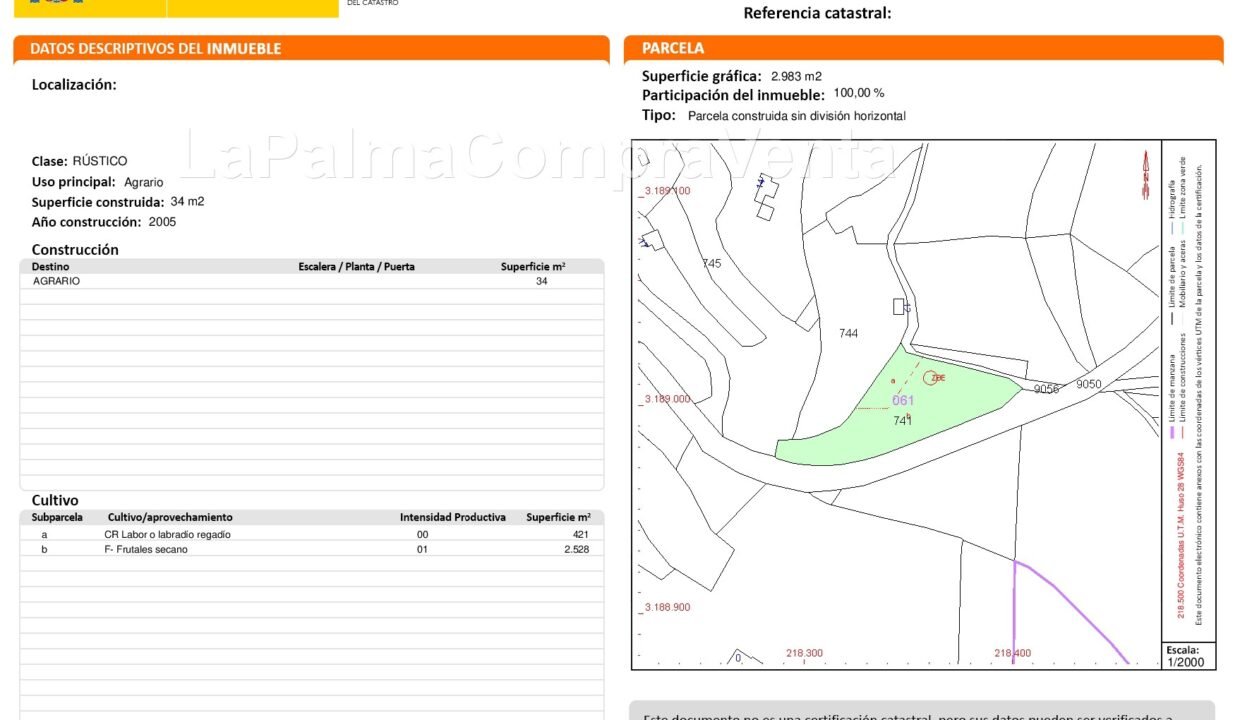Click parcel number 745 on map

711,263
